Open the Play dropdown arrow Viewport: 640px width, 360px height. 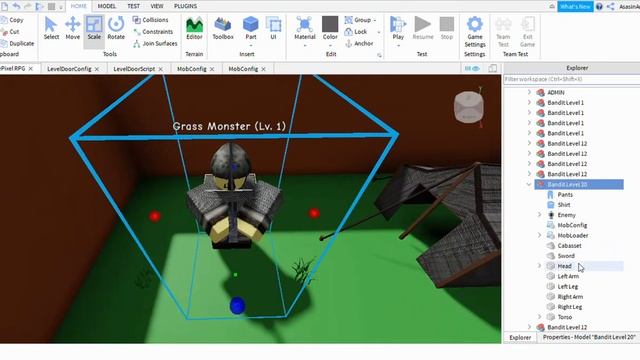(398, 45)
